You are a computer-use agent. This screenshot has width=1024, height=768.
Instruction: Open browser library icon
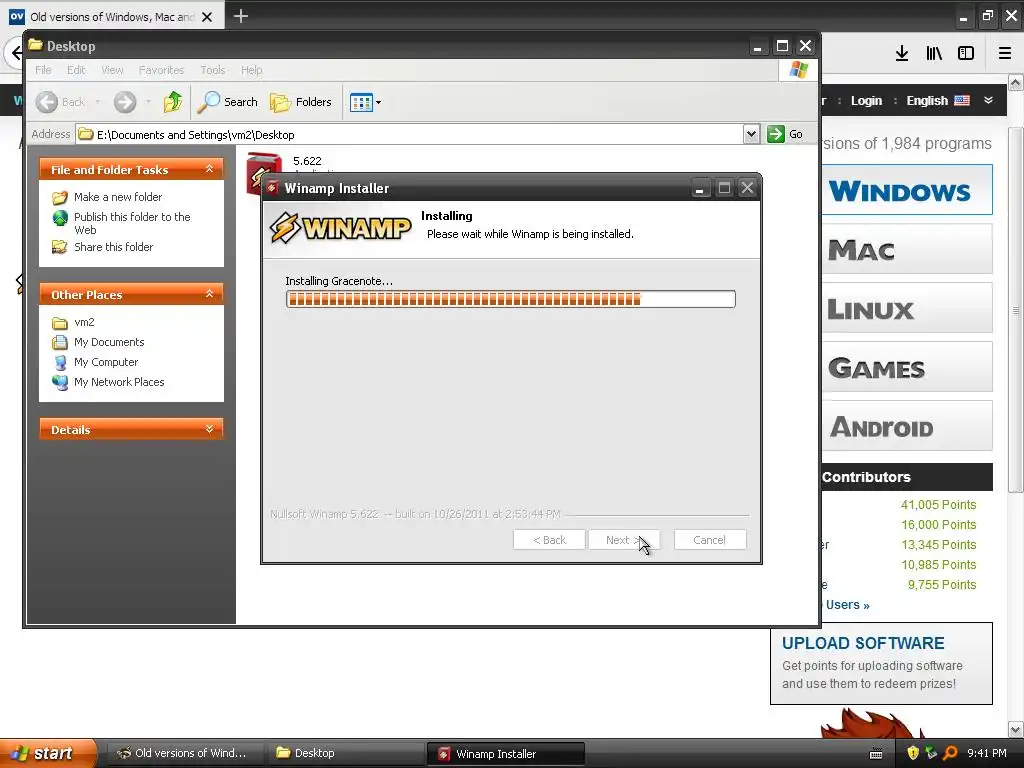pos(934,53)
